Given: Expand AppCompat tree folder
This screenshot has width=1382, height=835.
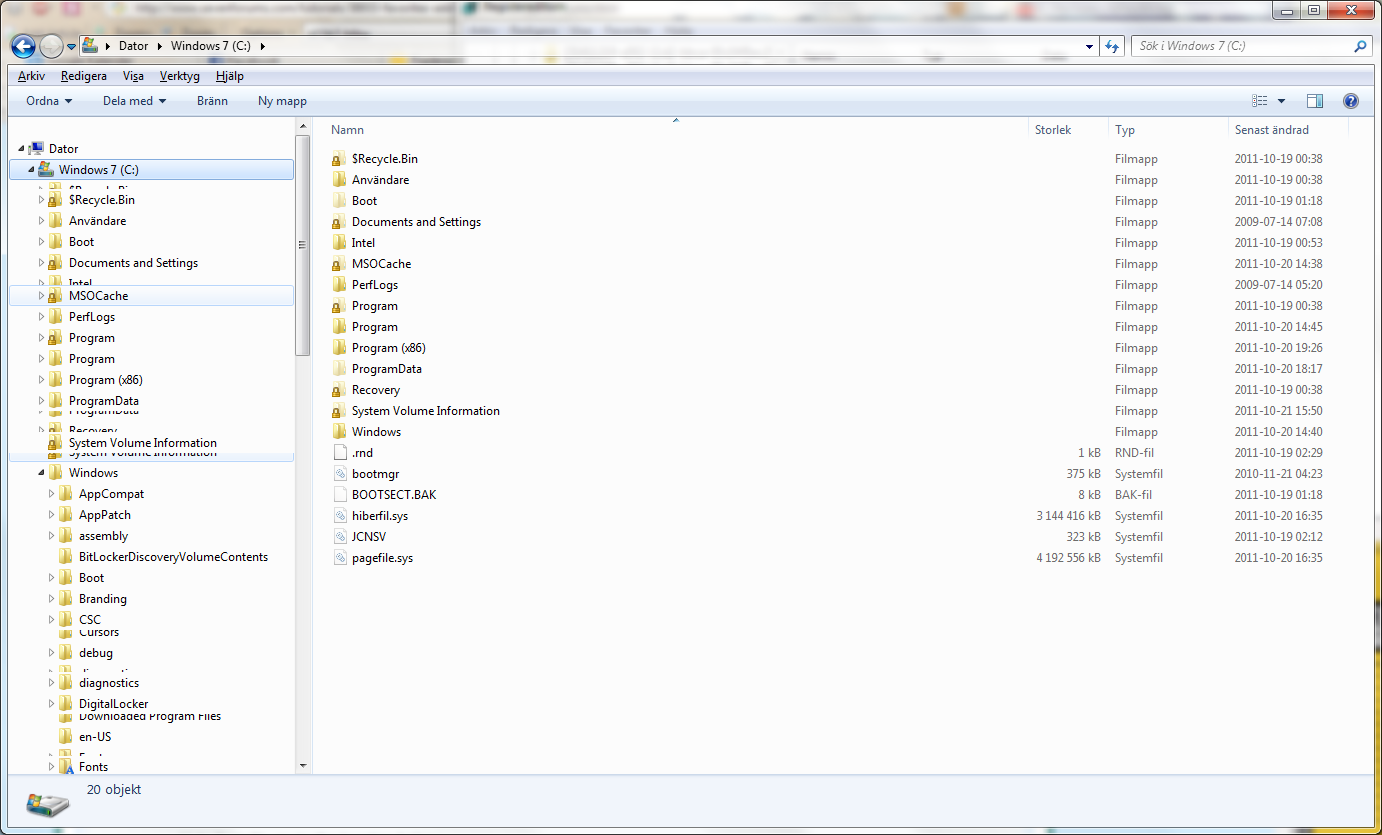Looking at the screenshot, I should 51,494.
